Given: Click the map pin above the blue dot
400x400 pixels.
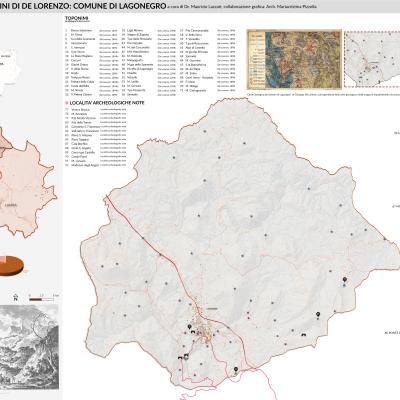Looking at the screenshot, I should tap(345, 280).
